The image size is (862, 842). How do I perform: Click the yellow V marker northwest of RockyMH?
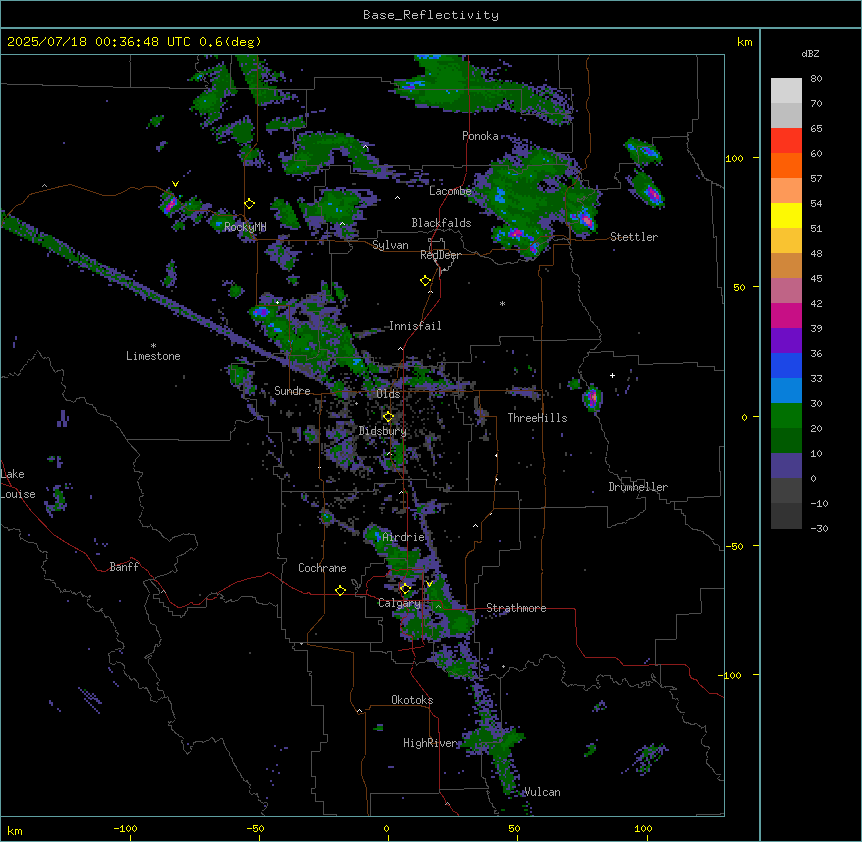click(175, 184)
